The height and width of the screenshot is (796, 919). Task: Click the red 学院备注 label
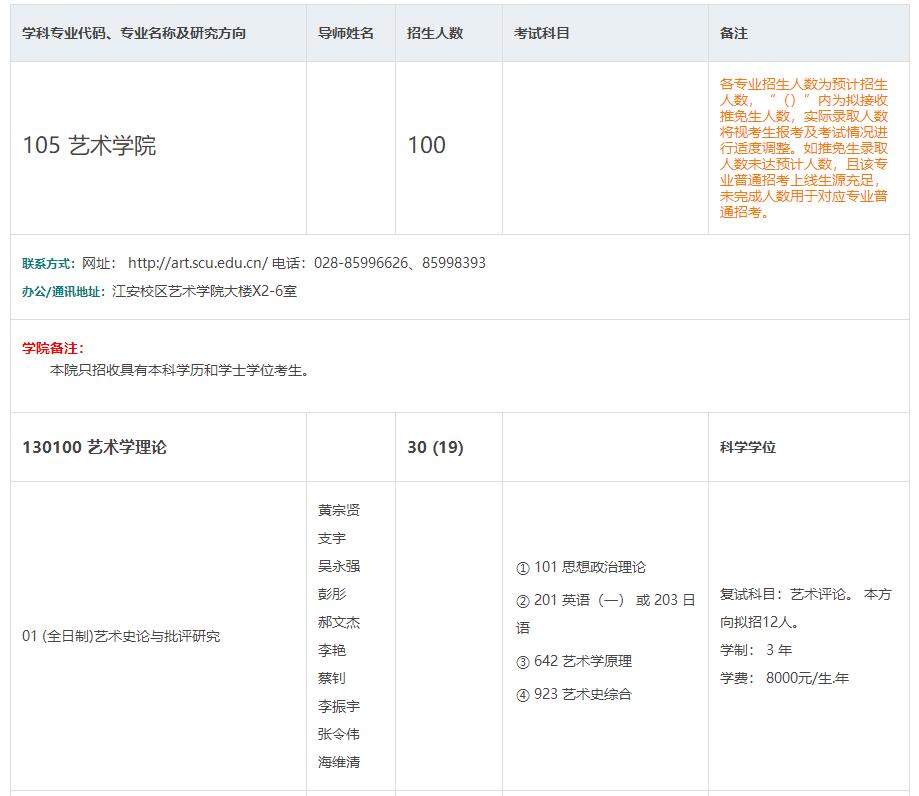53,348
